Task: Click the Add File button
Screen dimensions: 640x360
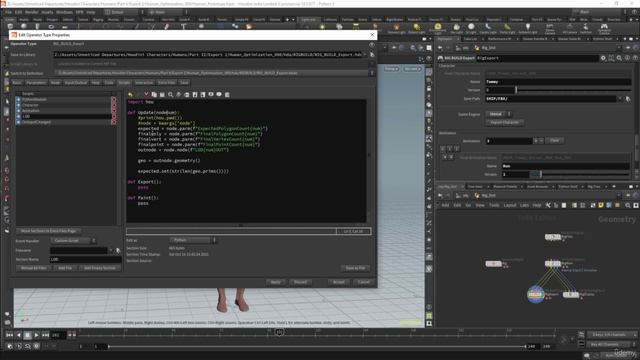Action: point(65,268)
